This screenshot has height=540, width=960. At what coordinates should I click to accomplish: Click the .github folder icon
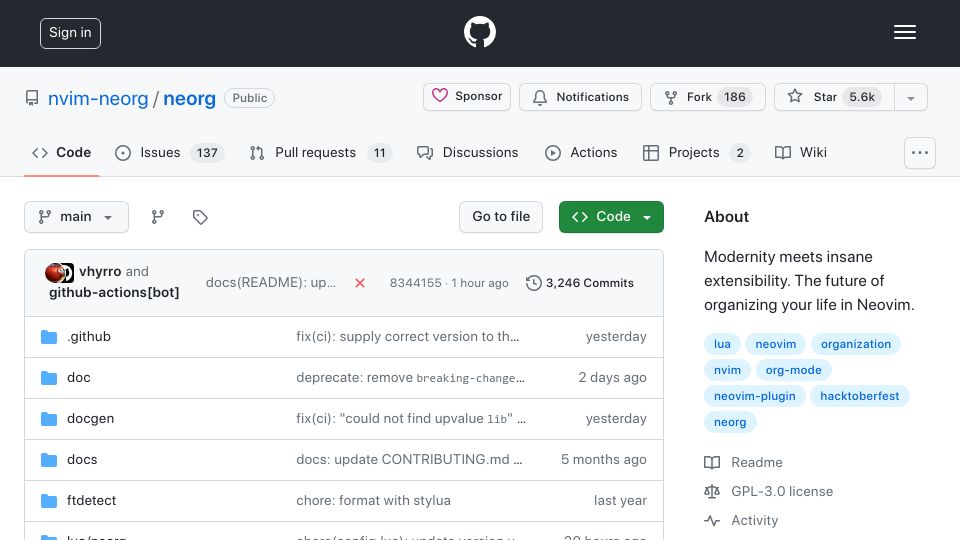tap(49, 337)
